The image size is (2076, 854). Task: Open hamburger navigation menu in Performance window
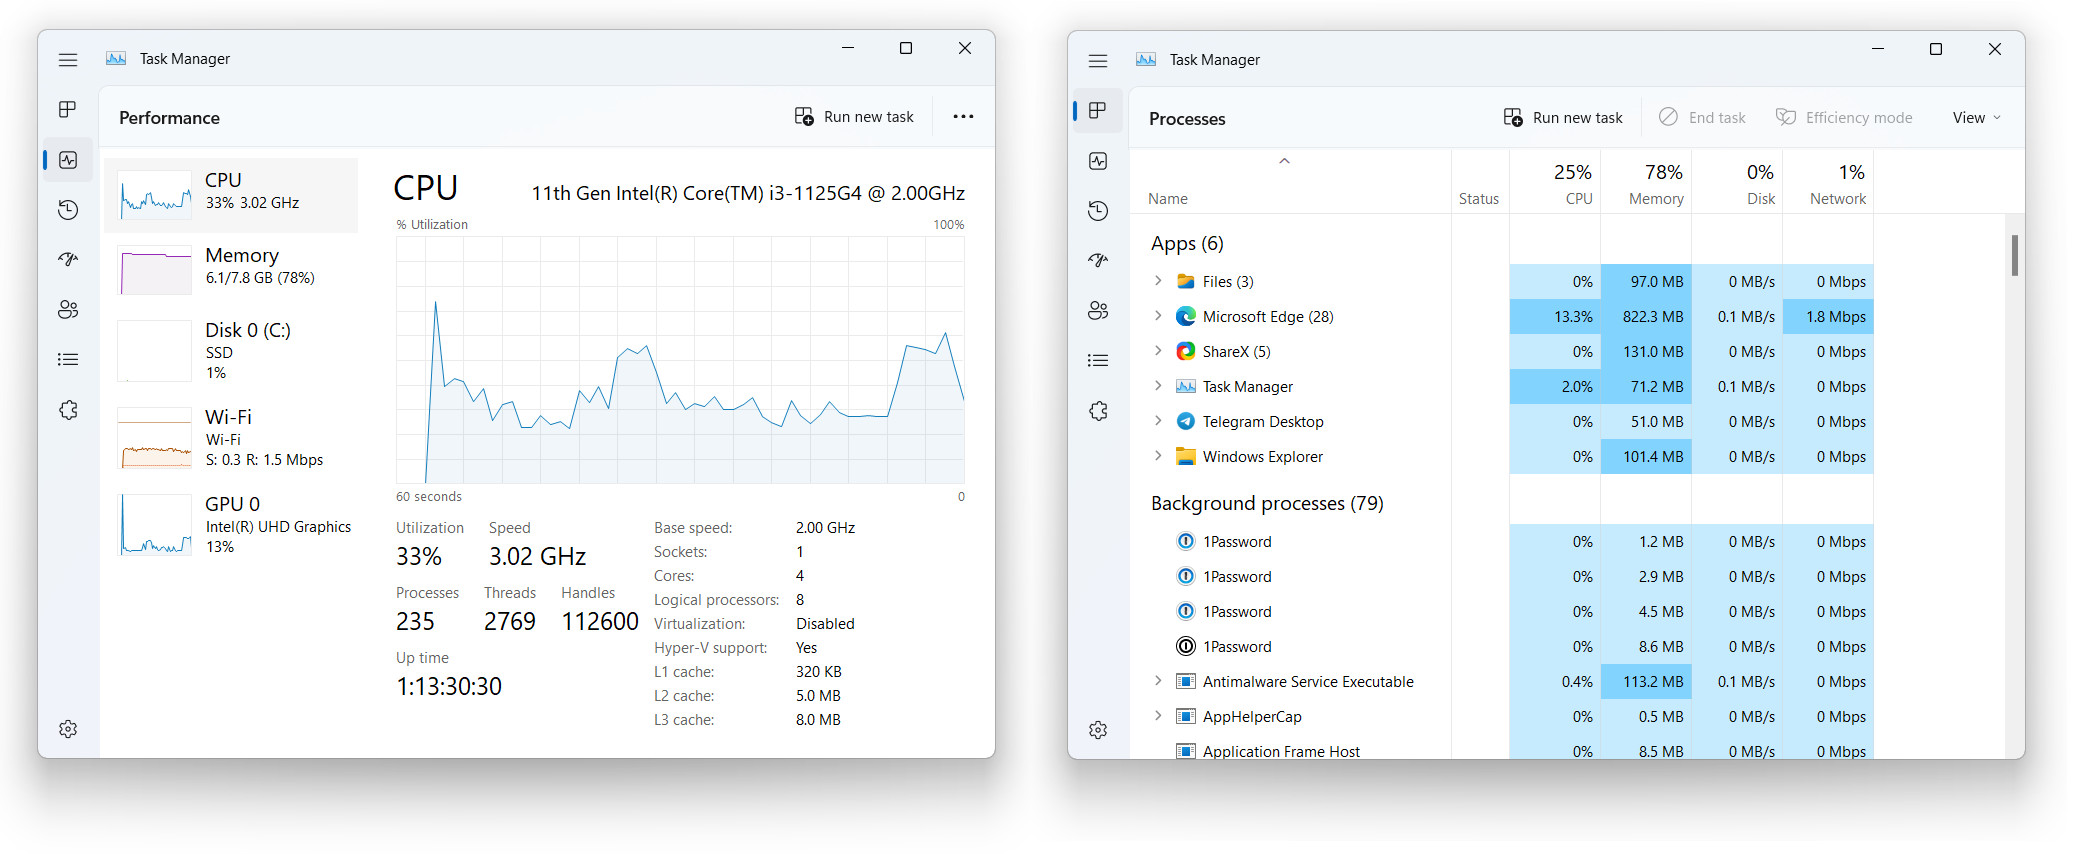(68, 60)
